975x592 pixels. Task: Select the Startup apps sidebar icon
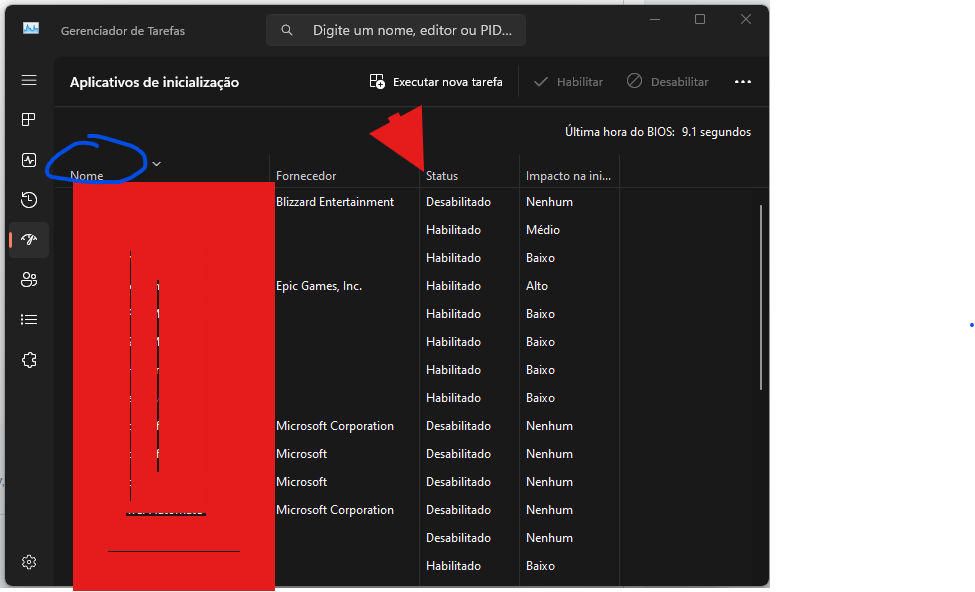pyautogui.click(x=29, y=240)
